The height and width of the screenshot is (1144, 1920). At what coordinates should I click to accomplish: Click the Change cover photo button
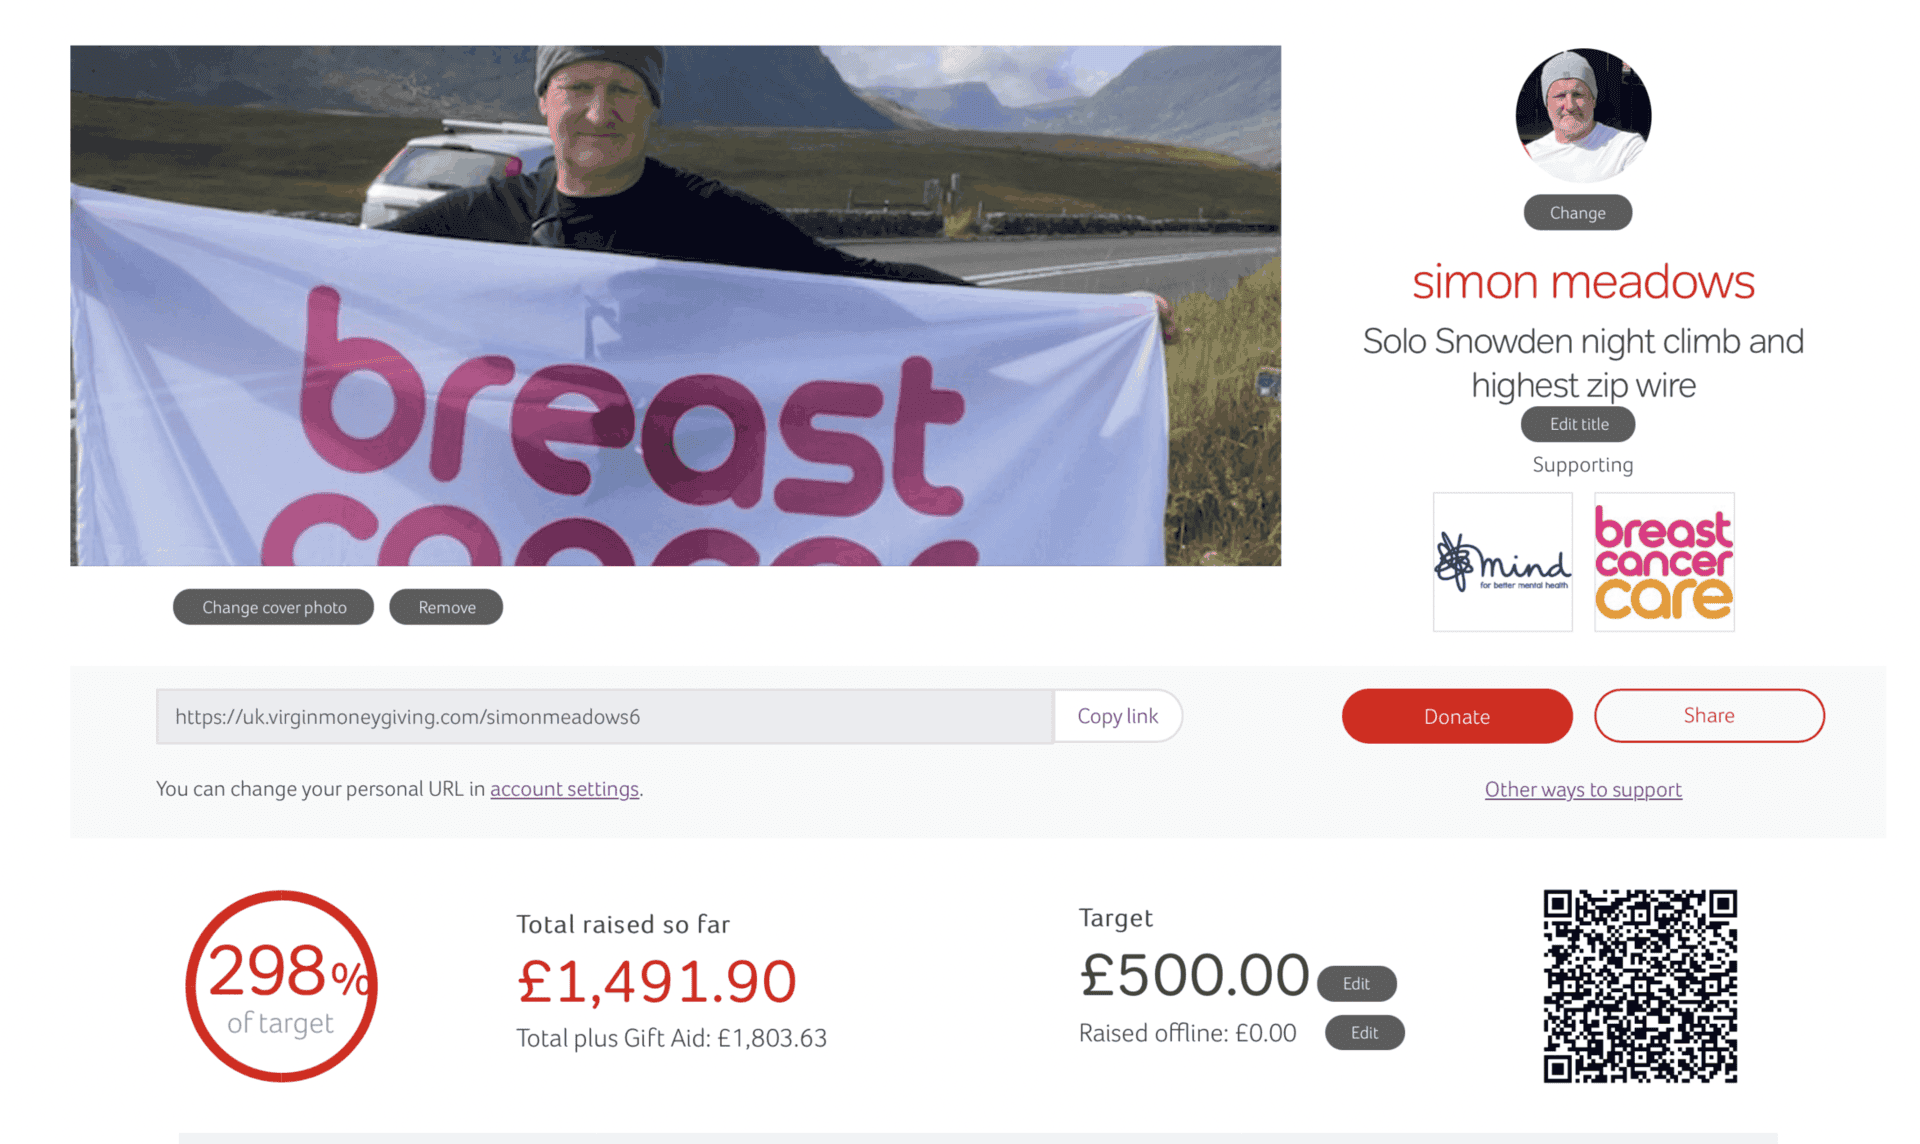click(274, 607)
